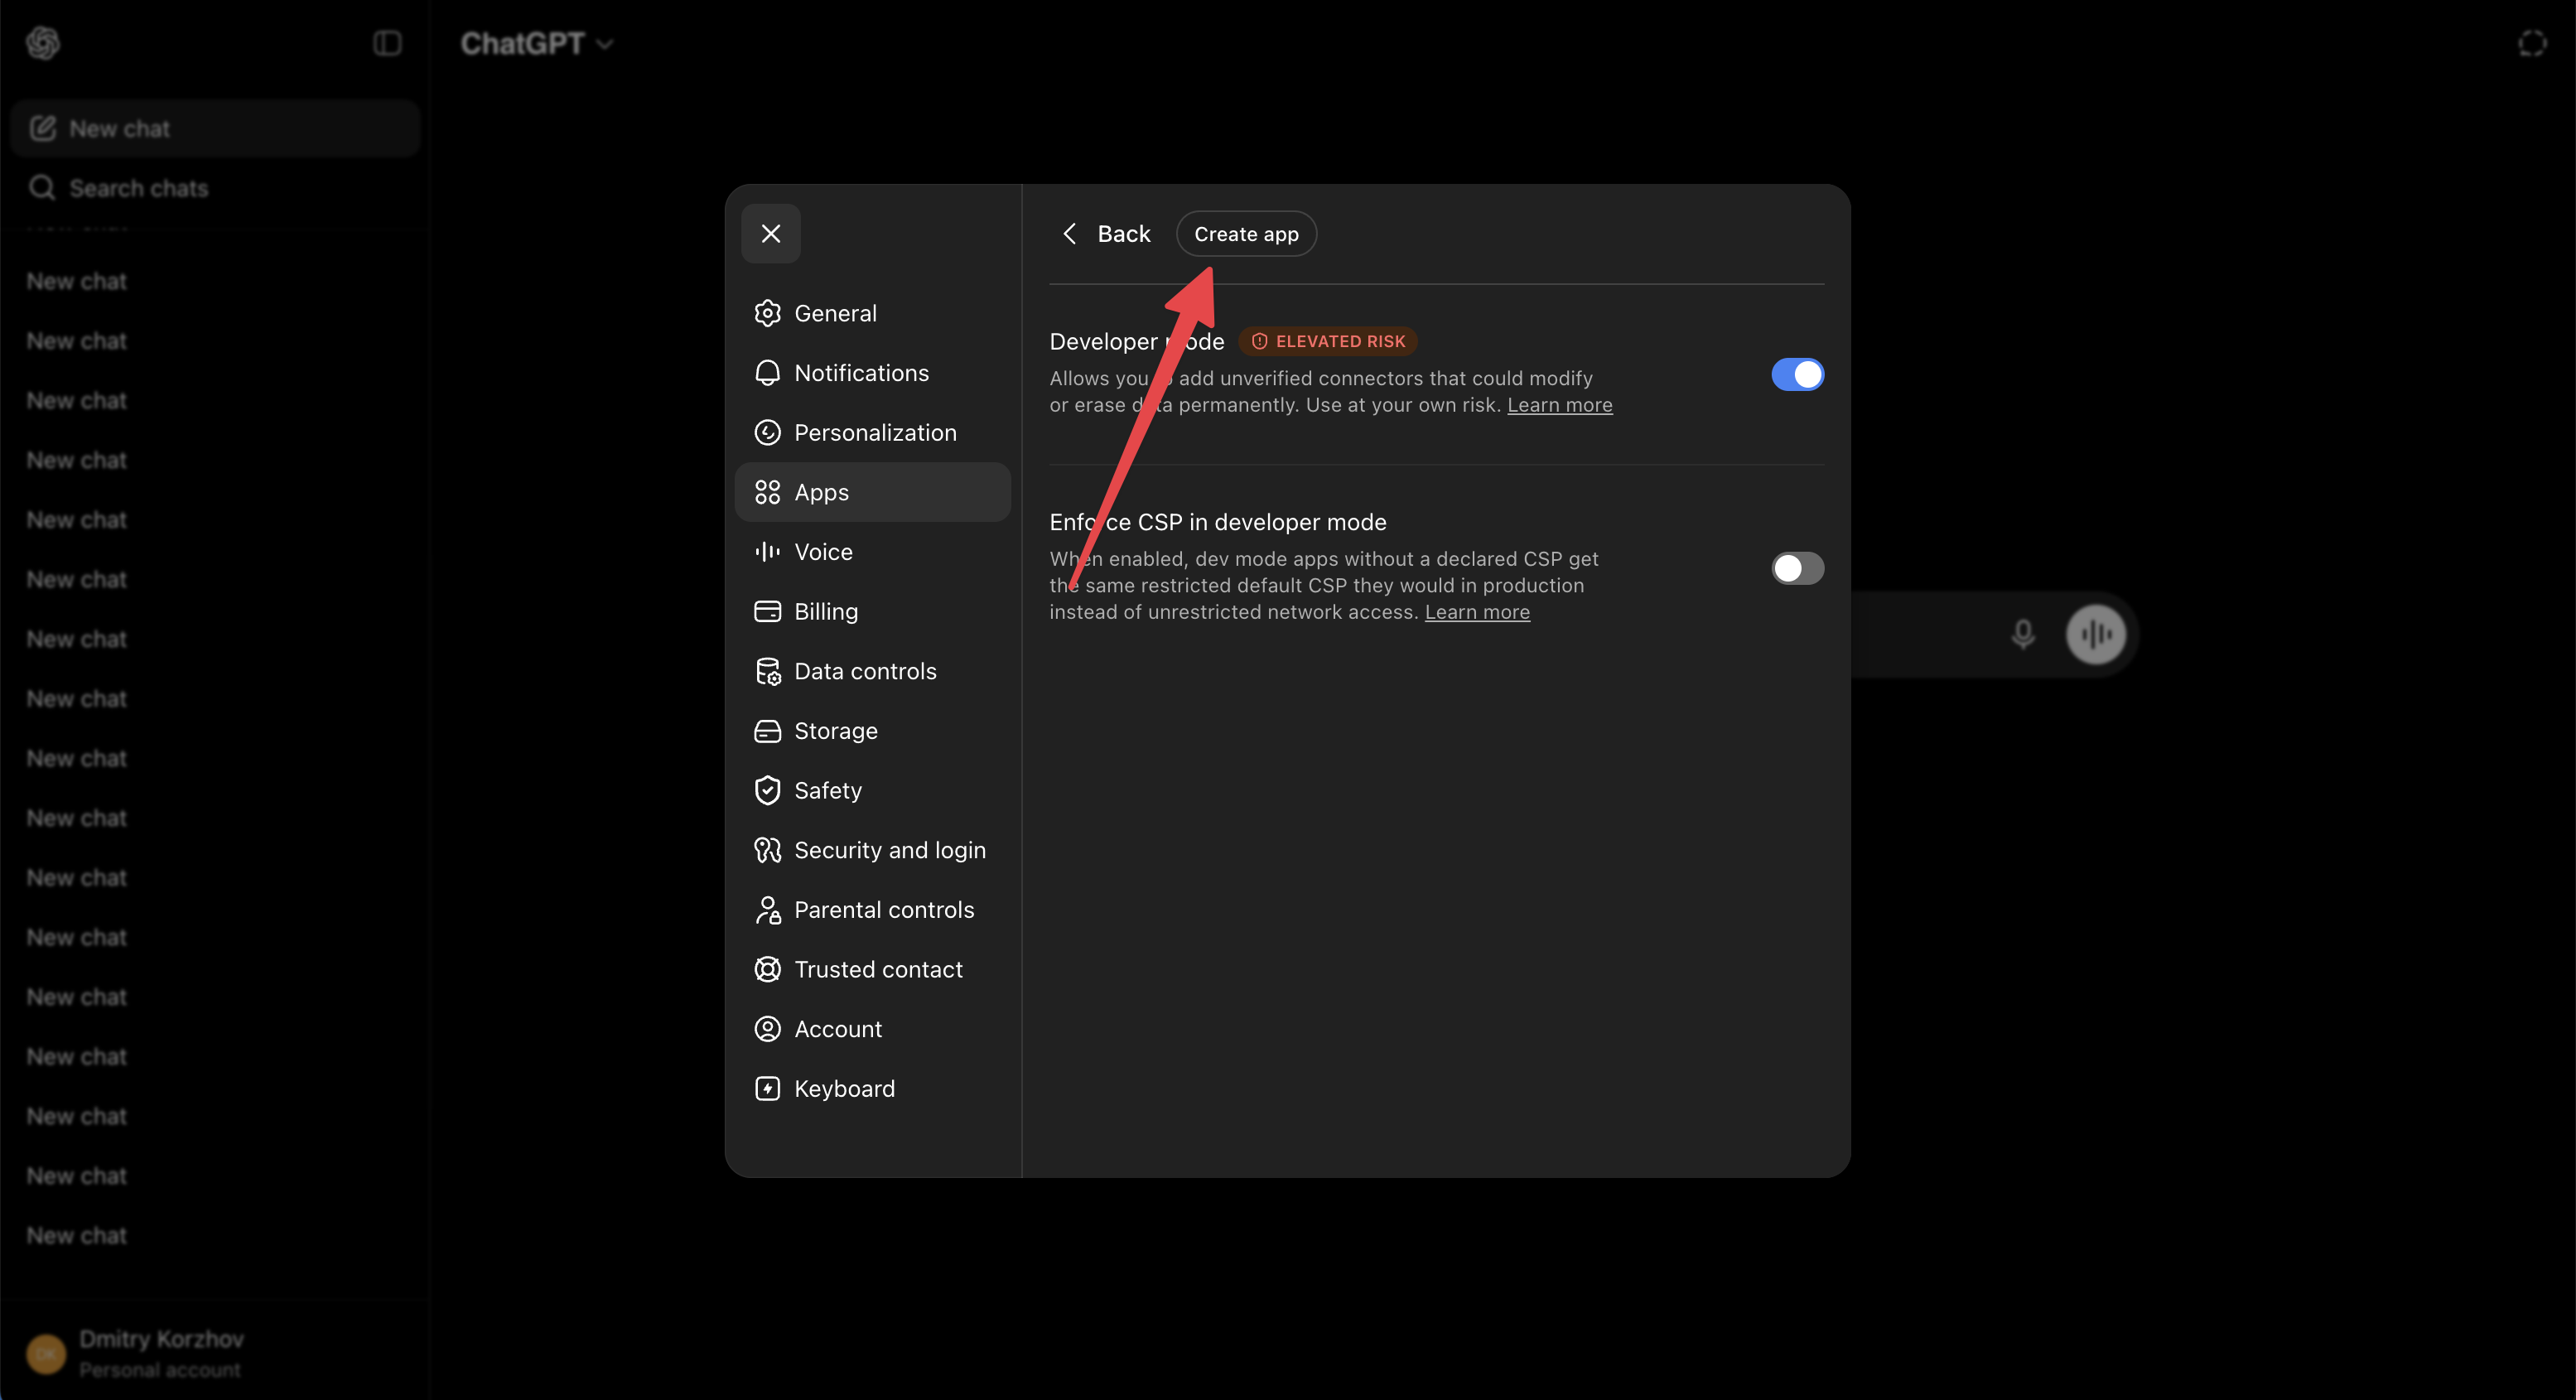Open the Personalization settings tab
2576x1400 pixels.
(x=872, y=432)
